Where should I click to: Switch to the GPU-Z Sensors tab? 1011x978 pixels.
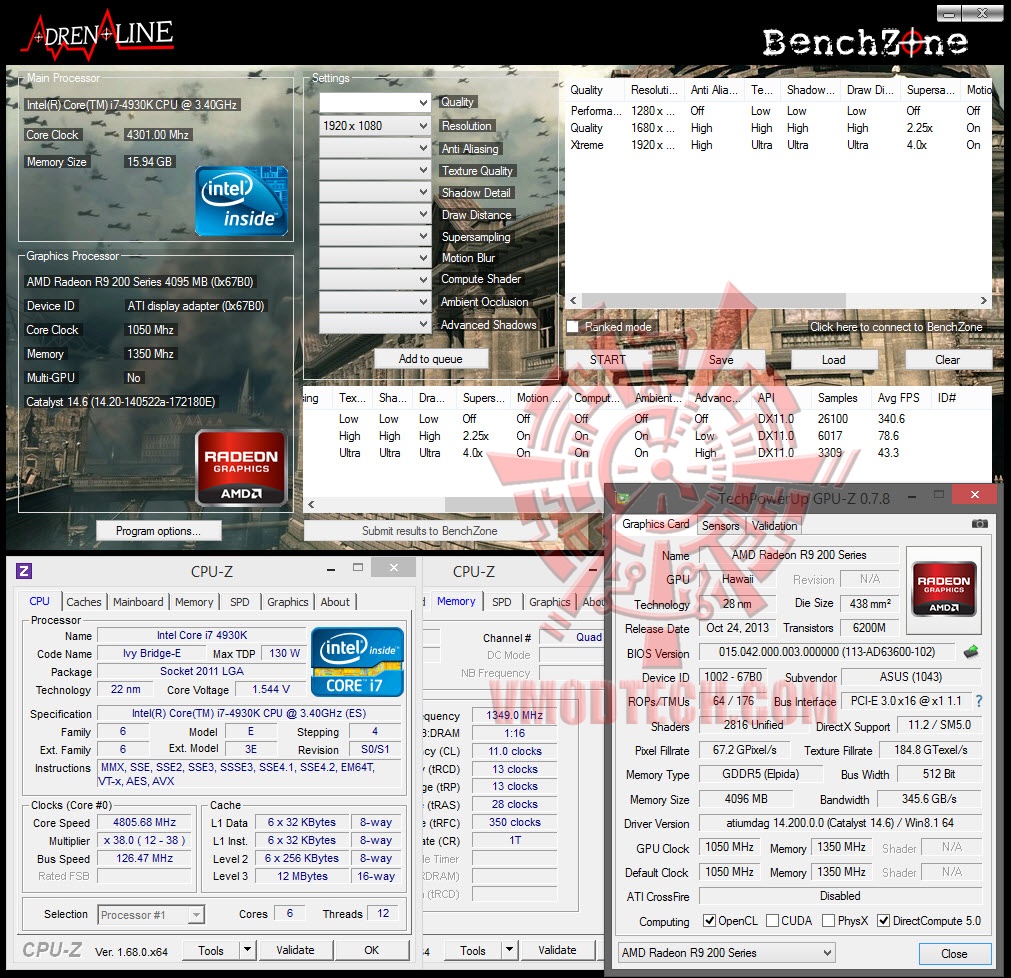(x=720, y=525)
